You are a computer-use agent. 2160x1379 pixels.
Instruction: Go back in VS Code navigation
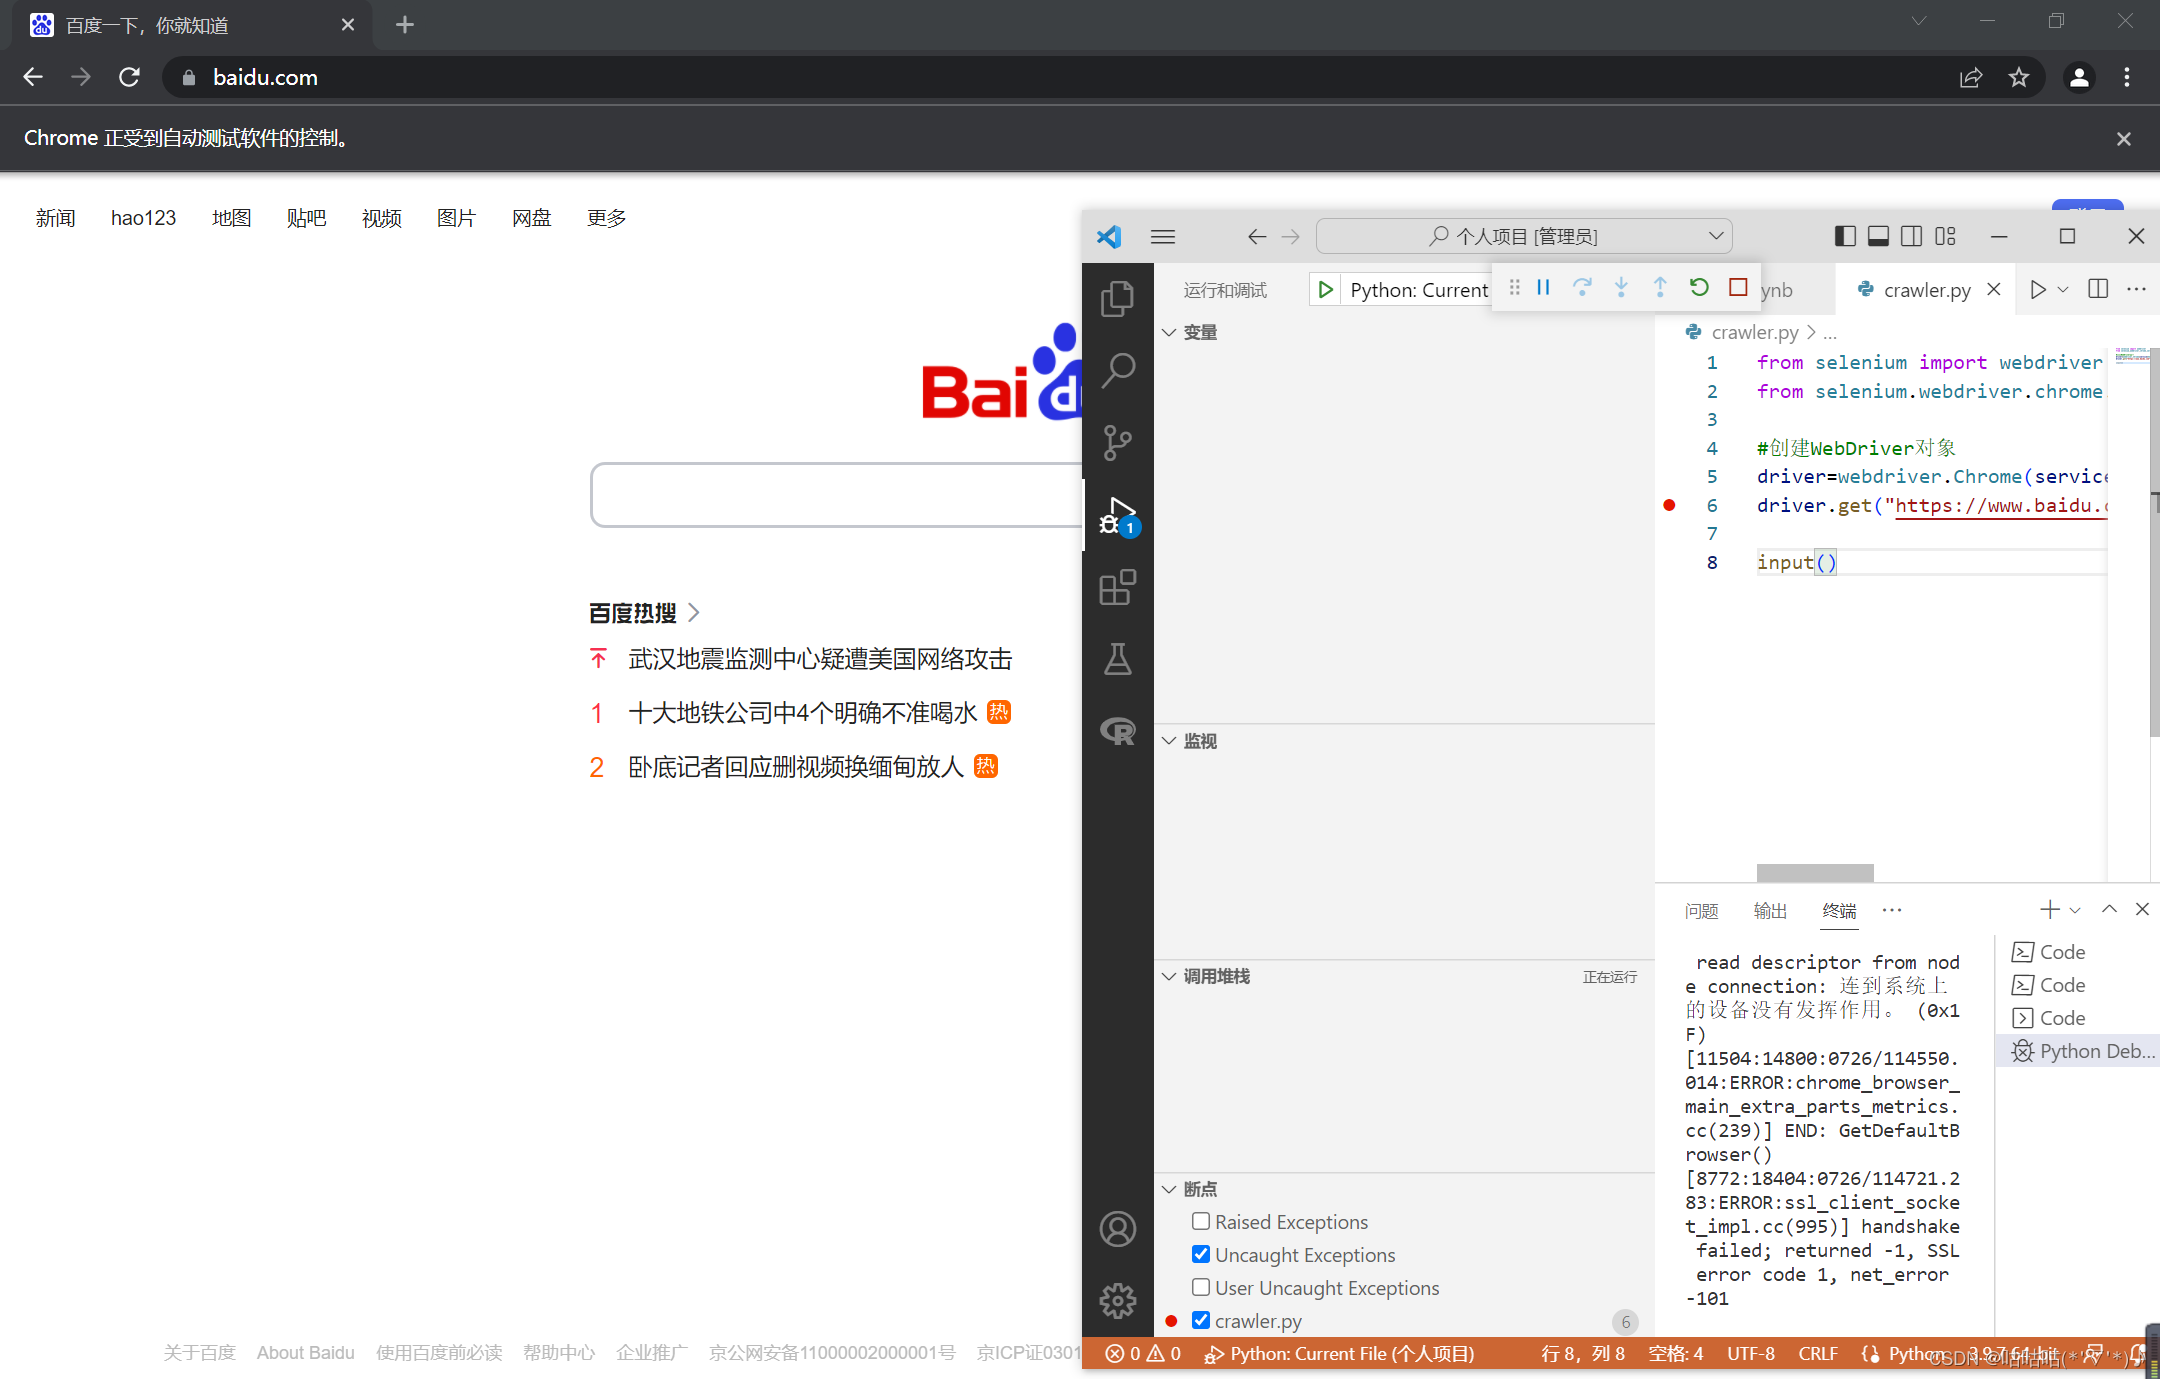pyautogui.click(x=1257, y=237)
